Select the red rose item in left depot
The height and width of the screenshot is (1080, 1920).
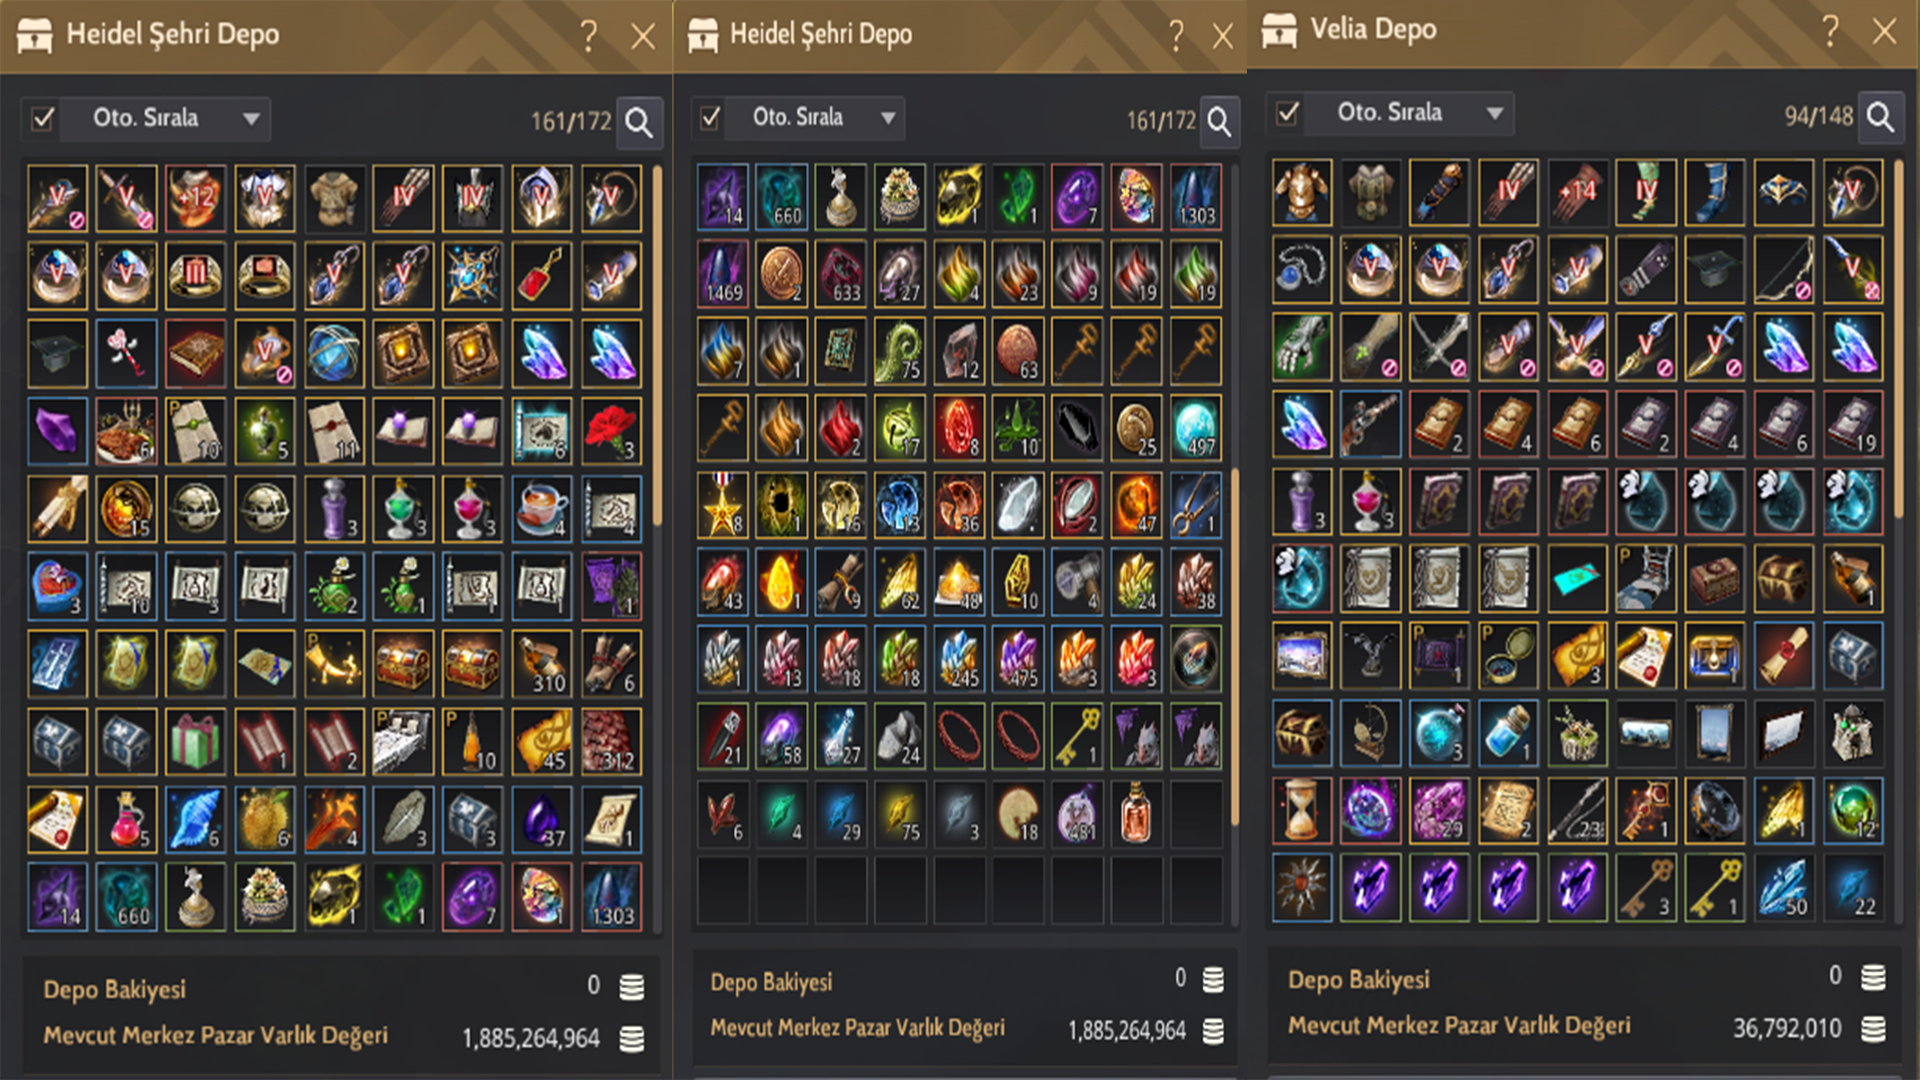tap(611, 430)
